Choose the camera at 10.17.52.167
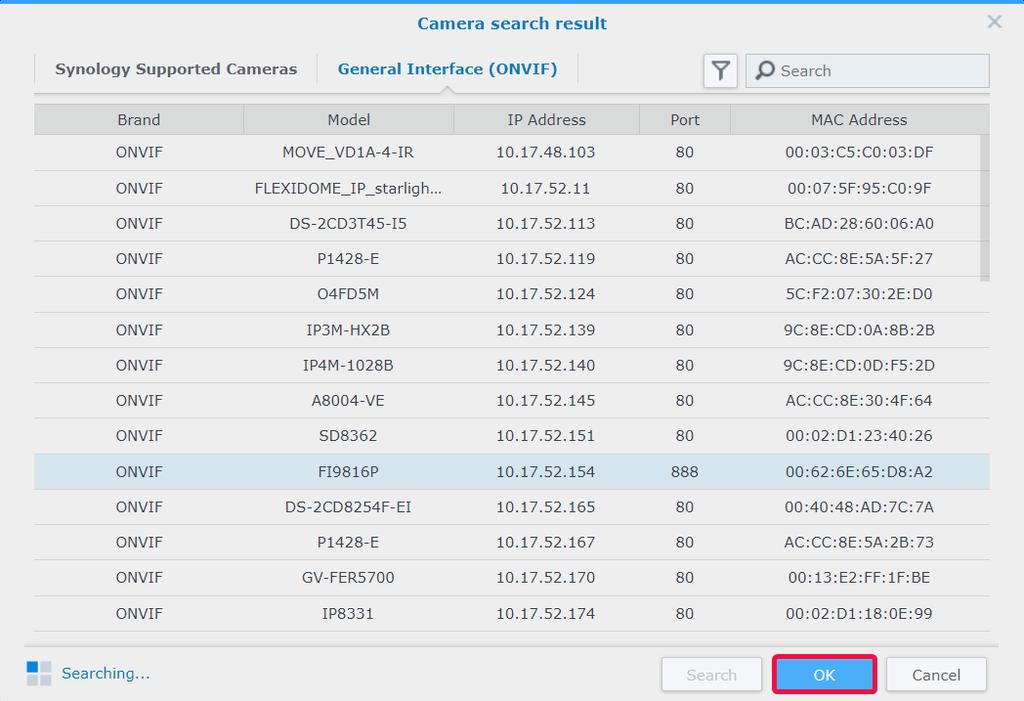Screen dimensions: 1024x701 [x=511, y=543]
